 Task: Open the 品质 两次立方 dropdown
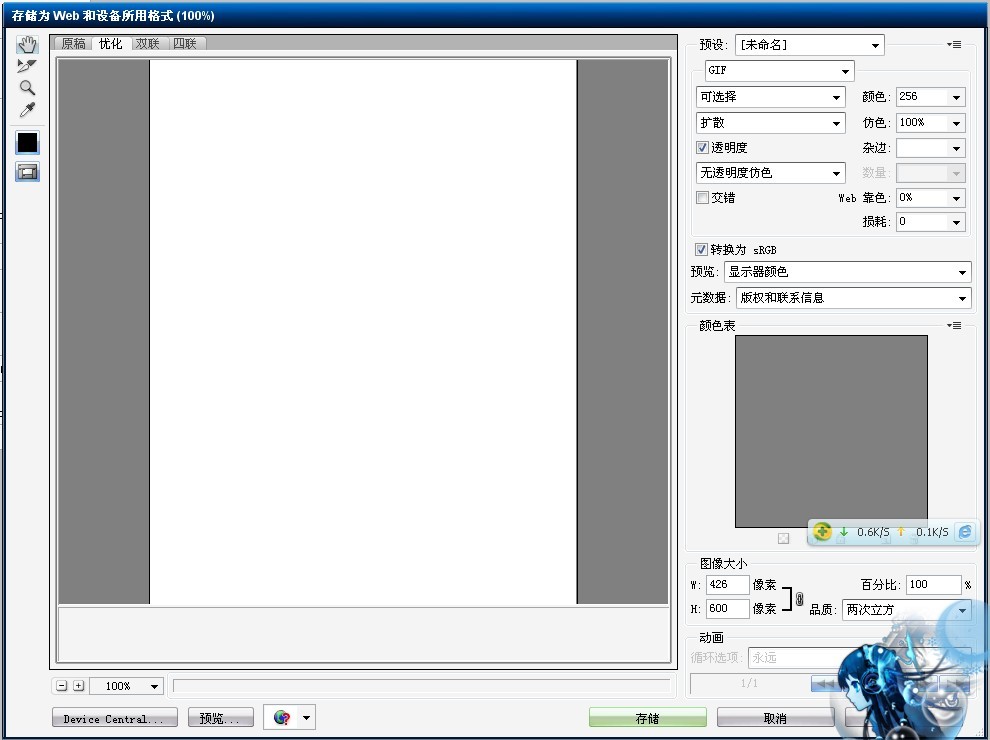click(907, 610)
